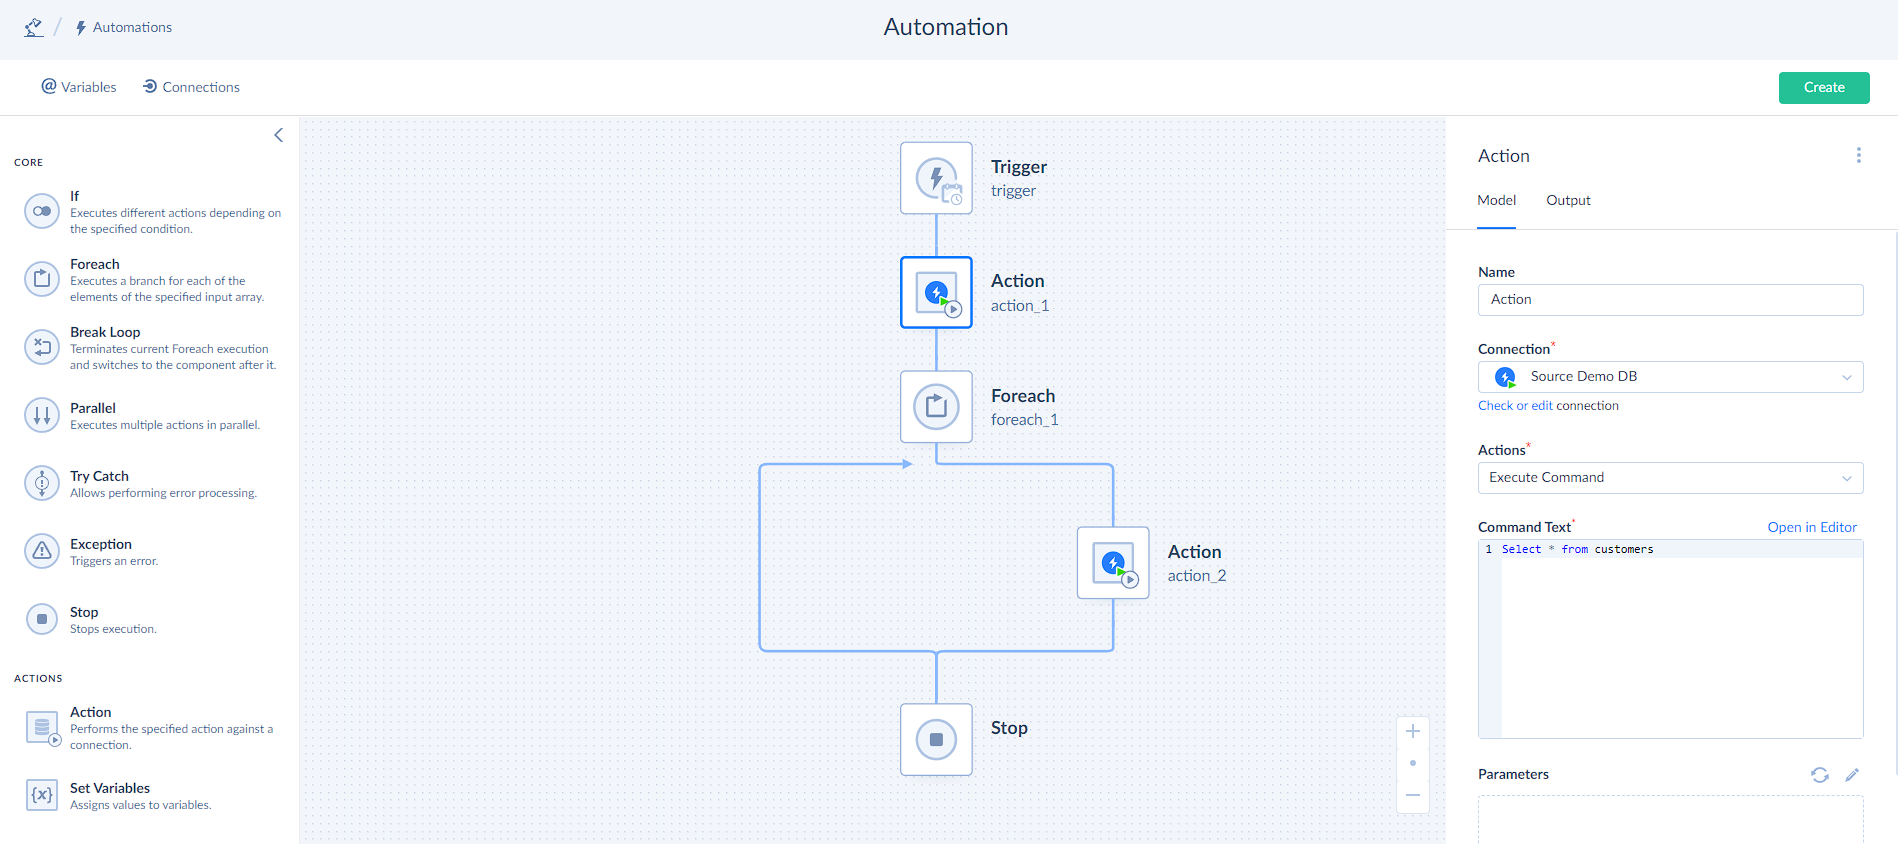The image size is (1898, 844).
Task: Click the action_1 node on canvas
Action: pos(936,293)
